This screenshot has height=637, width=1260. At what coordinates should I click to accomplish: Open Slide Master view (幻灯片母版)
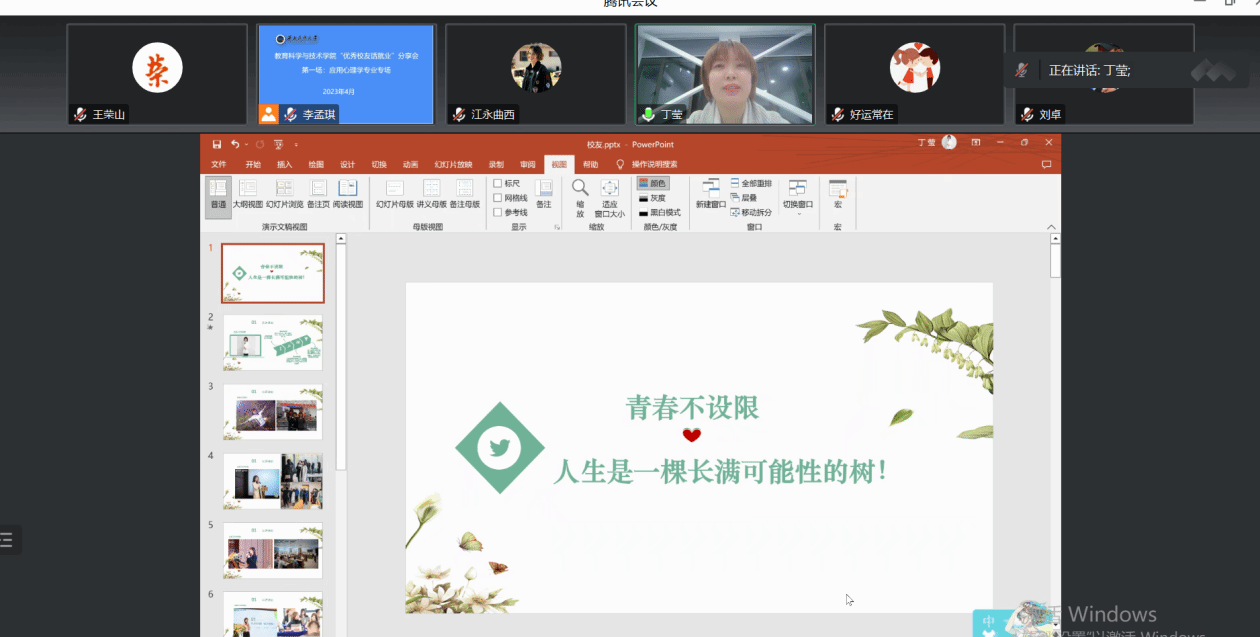pyautogui.click(x=394, y=193)
